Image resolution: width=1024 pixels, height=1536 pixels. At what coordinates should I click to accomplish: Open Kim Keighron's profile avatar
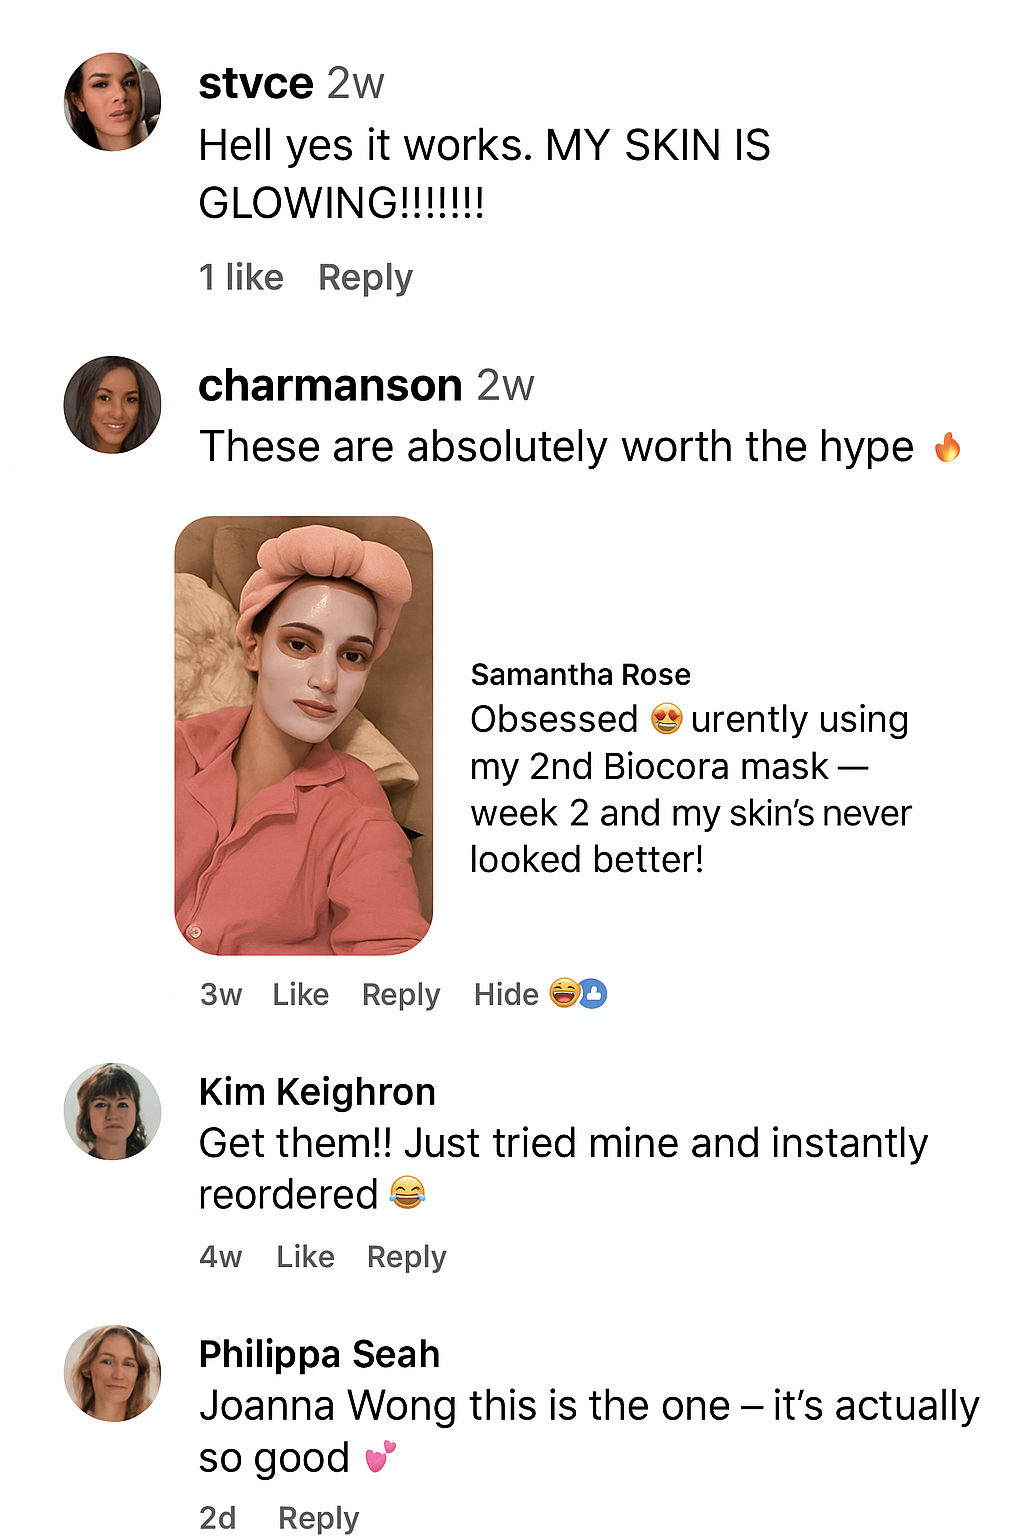(112, 1111)
